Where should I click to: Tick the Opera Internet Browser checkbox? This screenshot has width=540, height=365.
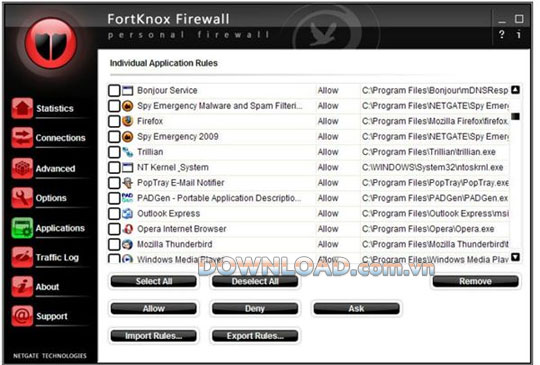tap(114, 229)
